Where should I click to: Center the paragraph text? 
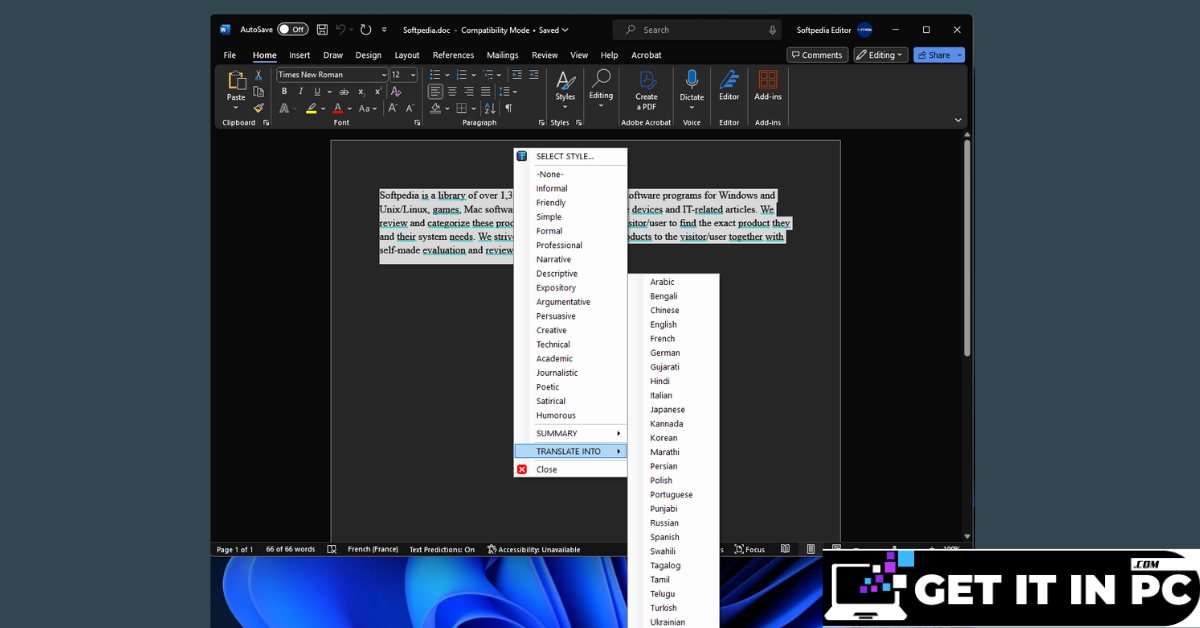tap(452, 92)
